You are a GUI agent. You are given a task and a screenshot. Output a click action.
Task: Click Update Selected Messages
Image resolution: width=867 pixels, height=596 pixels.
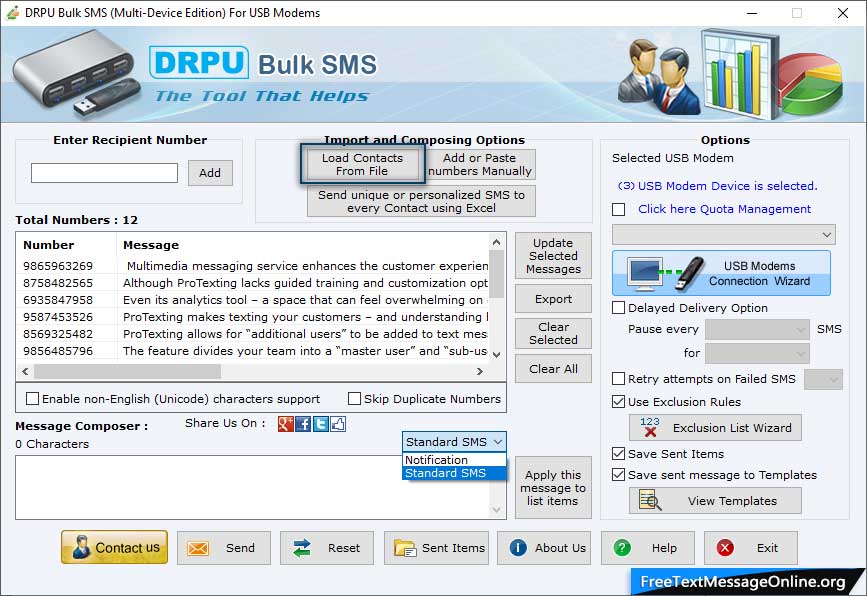click(553, 255)
